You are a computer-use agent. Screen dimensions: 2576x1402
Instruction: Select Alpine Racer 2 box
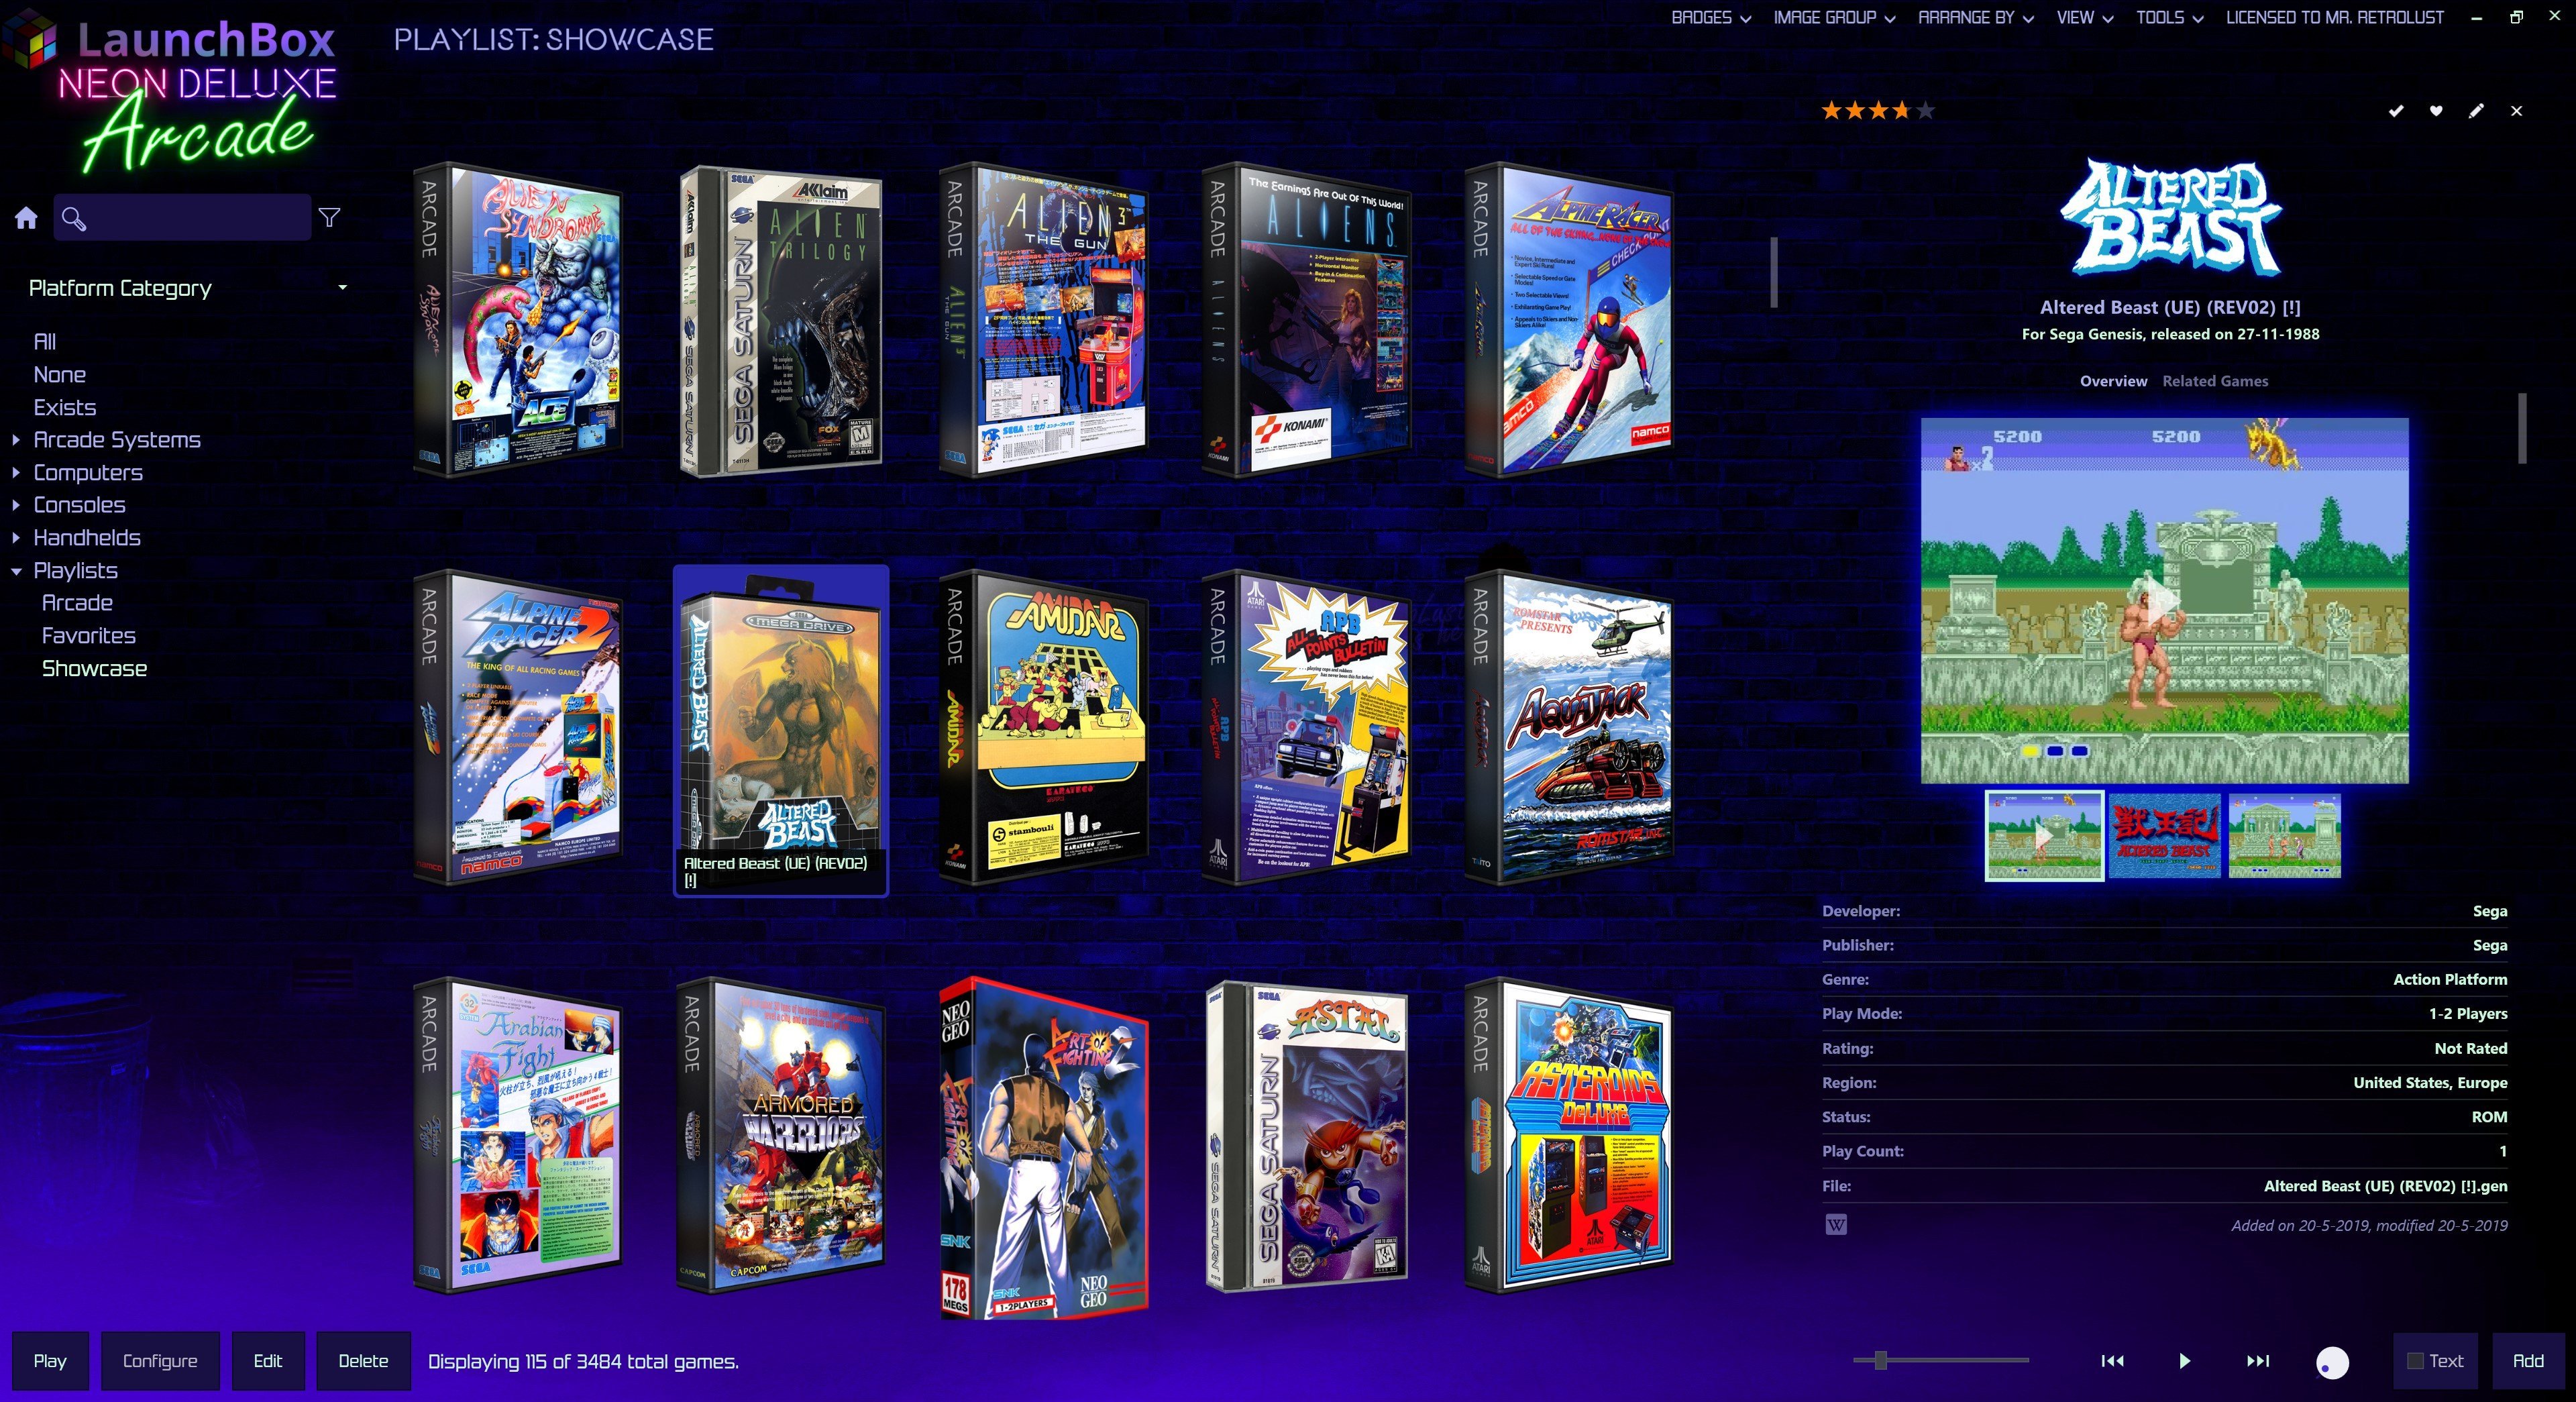[x=517, y=727]
